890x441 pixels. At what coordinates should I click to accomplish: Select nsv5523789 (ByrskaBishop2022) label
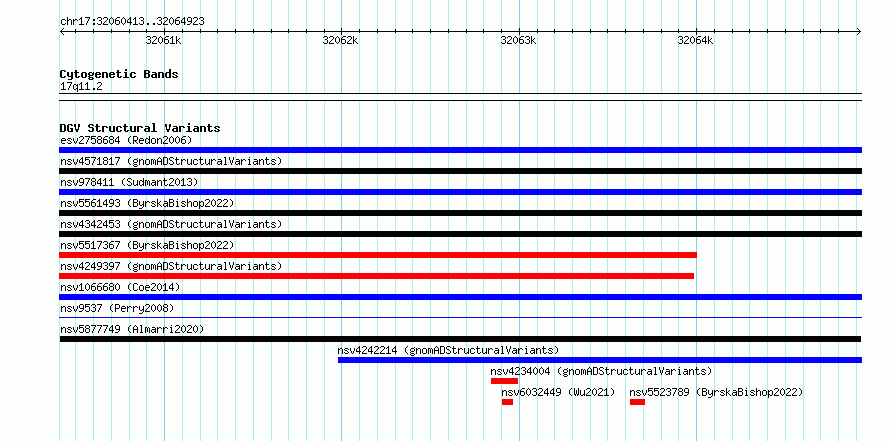716,392
